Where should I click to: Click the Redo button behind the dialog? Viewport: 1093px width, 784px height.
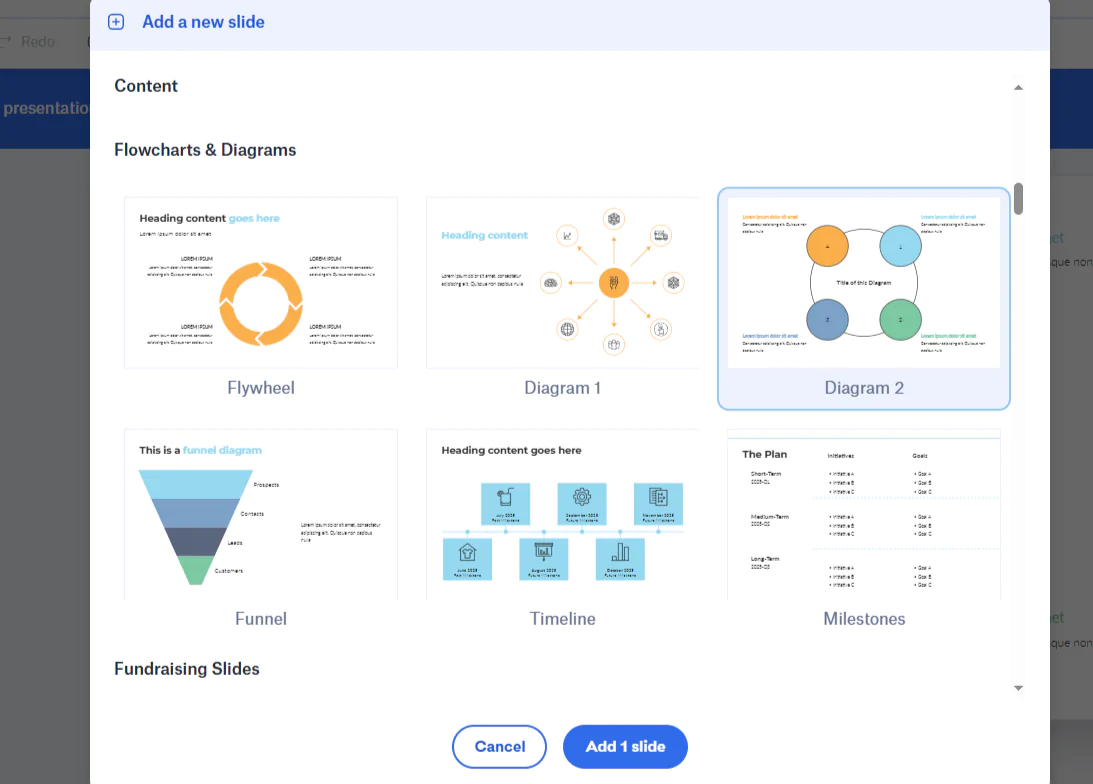click(x=29, y=42)
